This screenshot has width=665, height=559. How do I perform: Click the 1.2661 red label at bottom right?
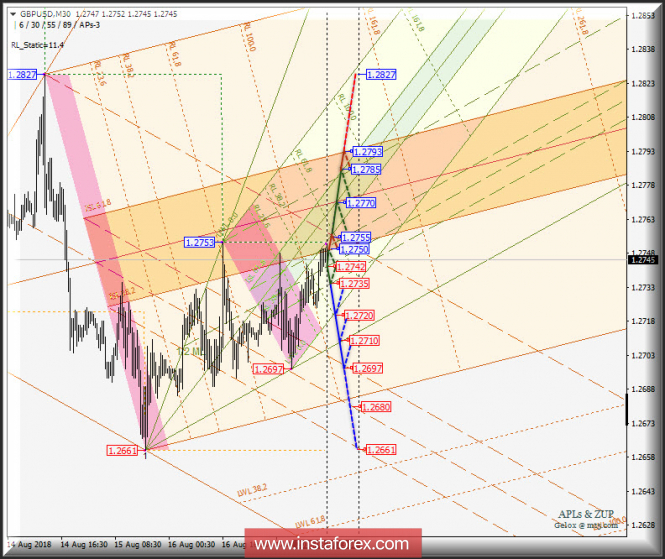(381, 450)
